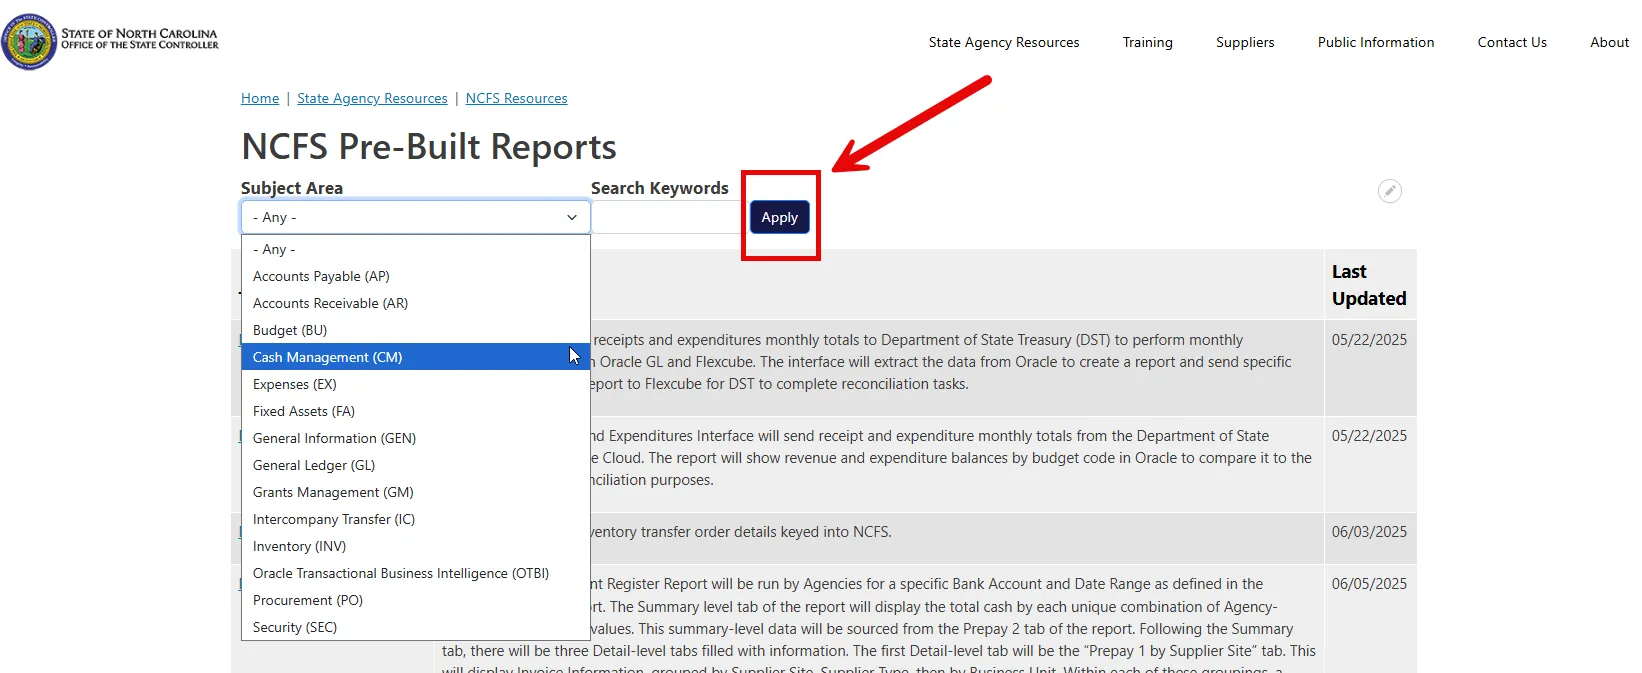Open Public Information menu
The height and width of the screenshot is (673, 1642).
click(1375, 42)
